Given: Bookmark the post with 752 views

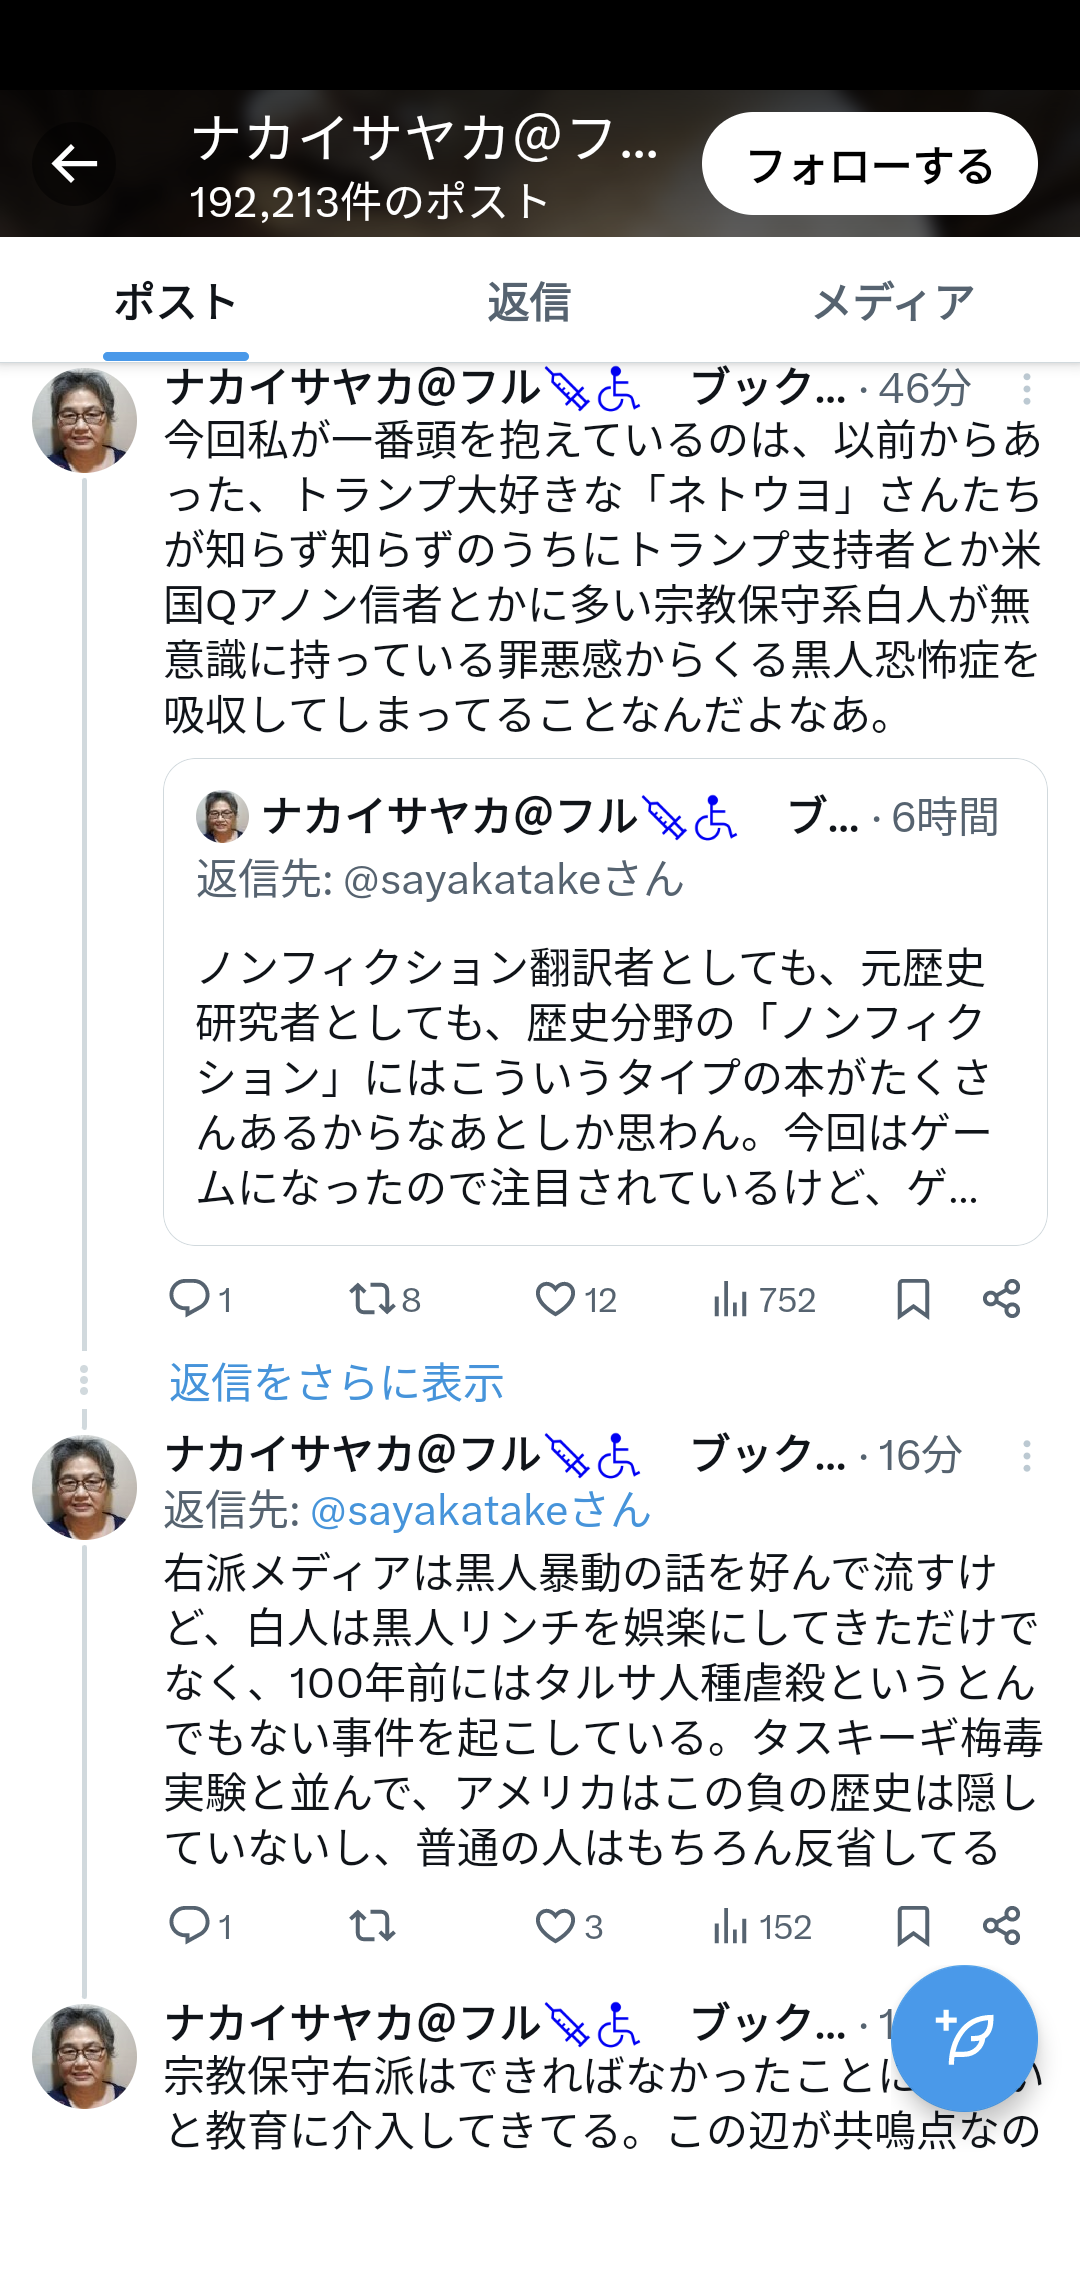Looking at the screenshot, I should 913,1299.
